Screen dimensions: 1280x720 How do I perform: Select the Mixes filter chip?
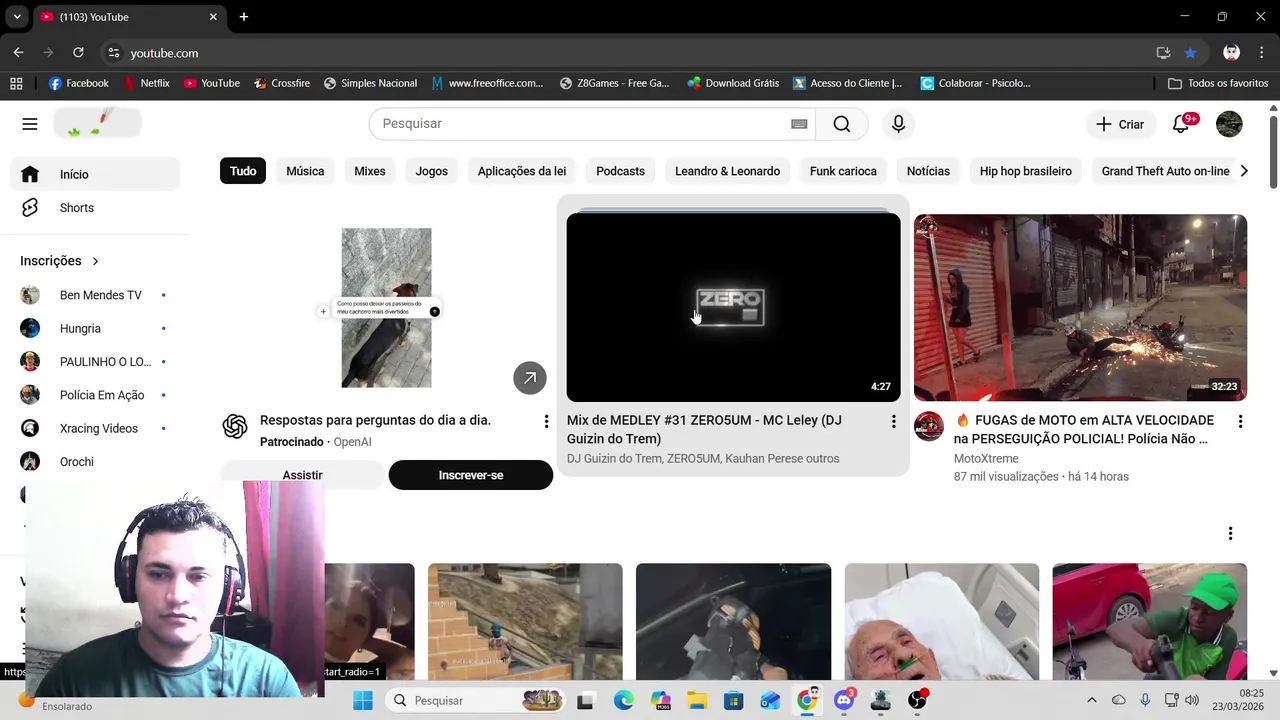point(370,171)
